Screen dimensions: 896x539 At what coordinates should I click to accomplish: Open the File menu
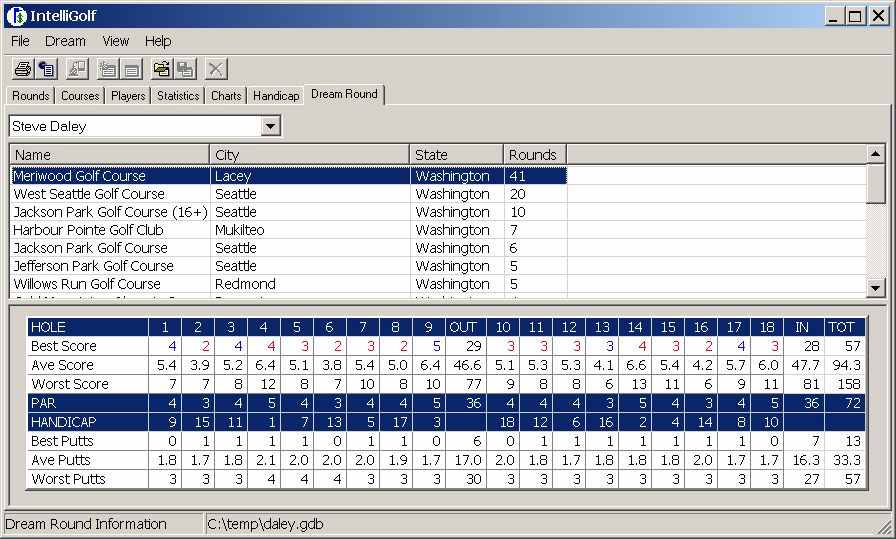click(20, 41)
